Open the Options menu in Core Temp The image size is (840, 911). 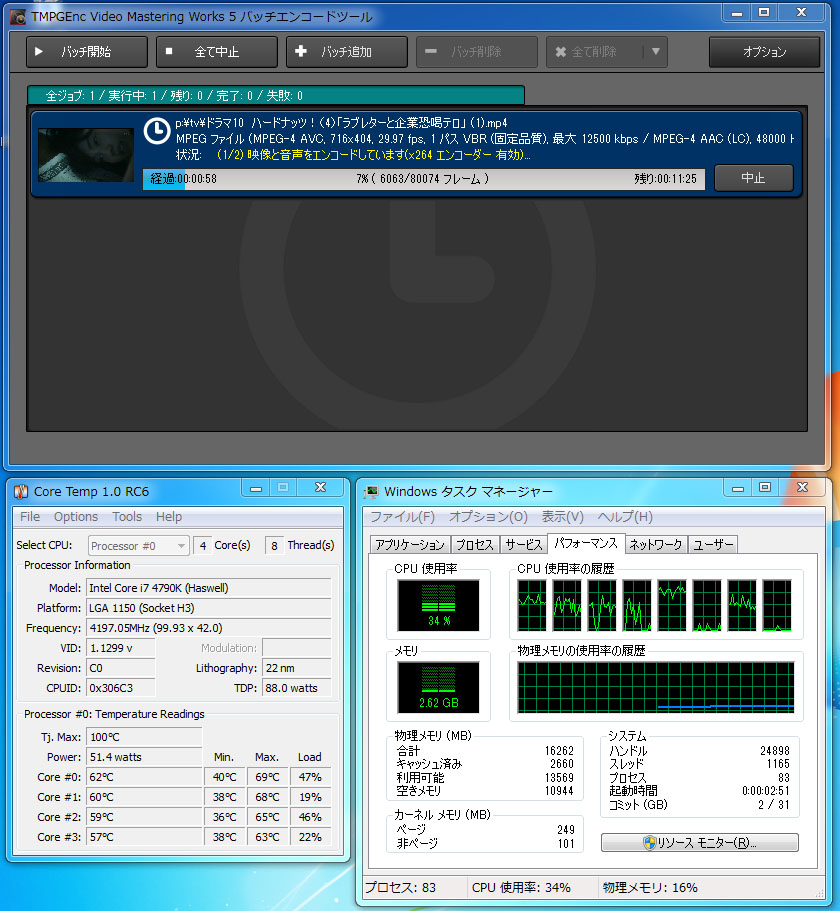pyautogui.click(x=76, y=517)
